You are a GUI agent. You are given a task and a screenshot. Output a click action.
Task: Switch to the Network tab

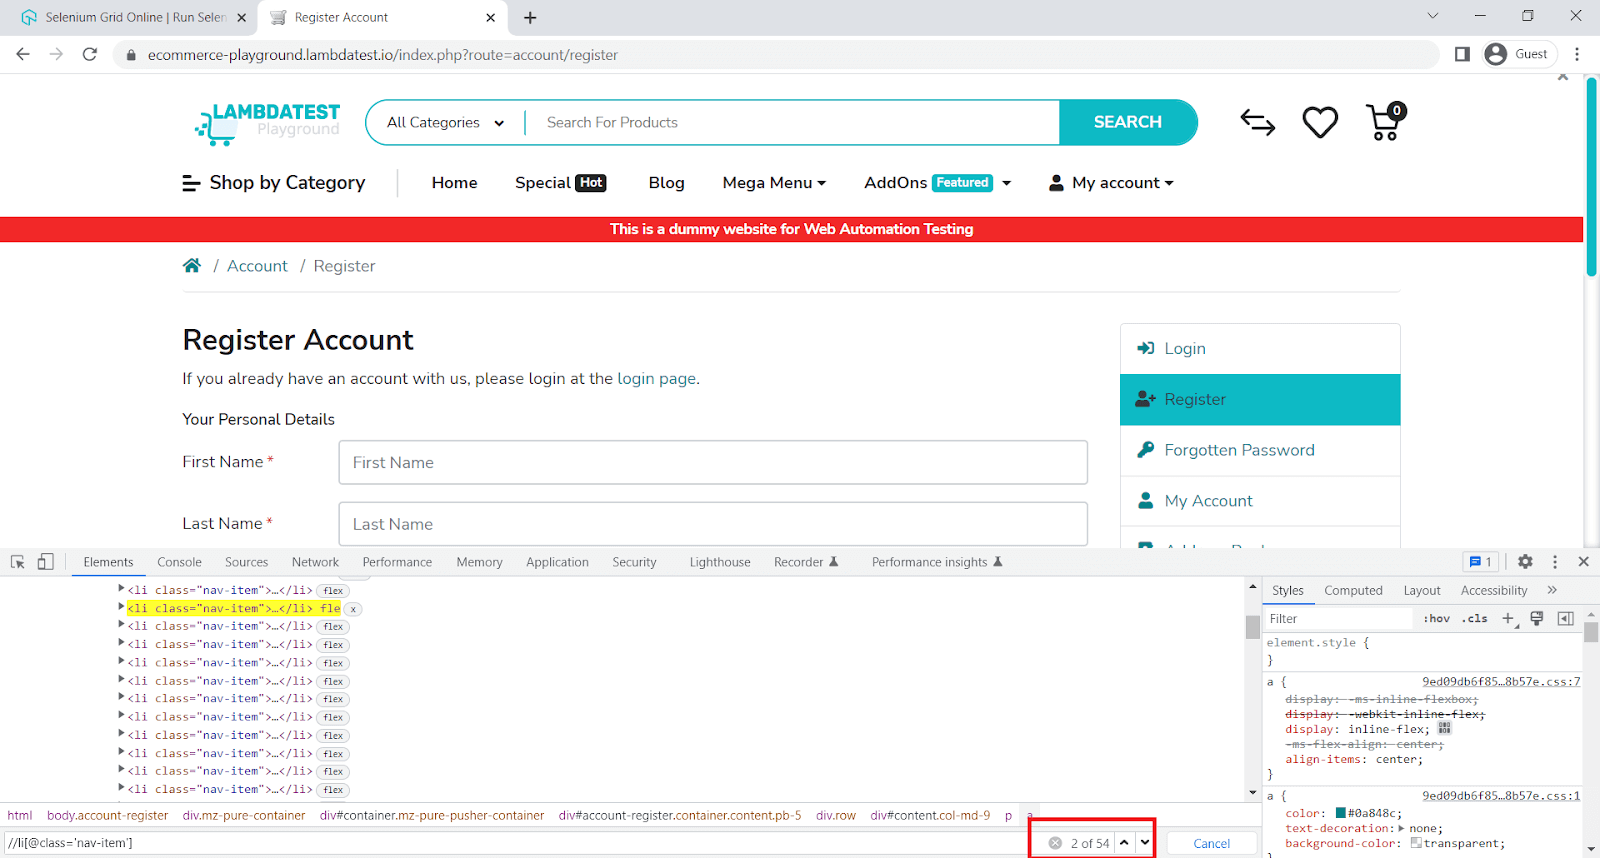click(315, 562)
